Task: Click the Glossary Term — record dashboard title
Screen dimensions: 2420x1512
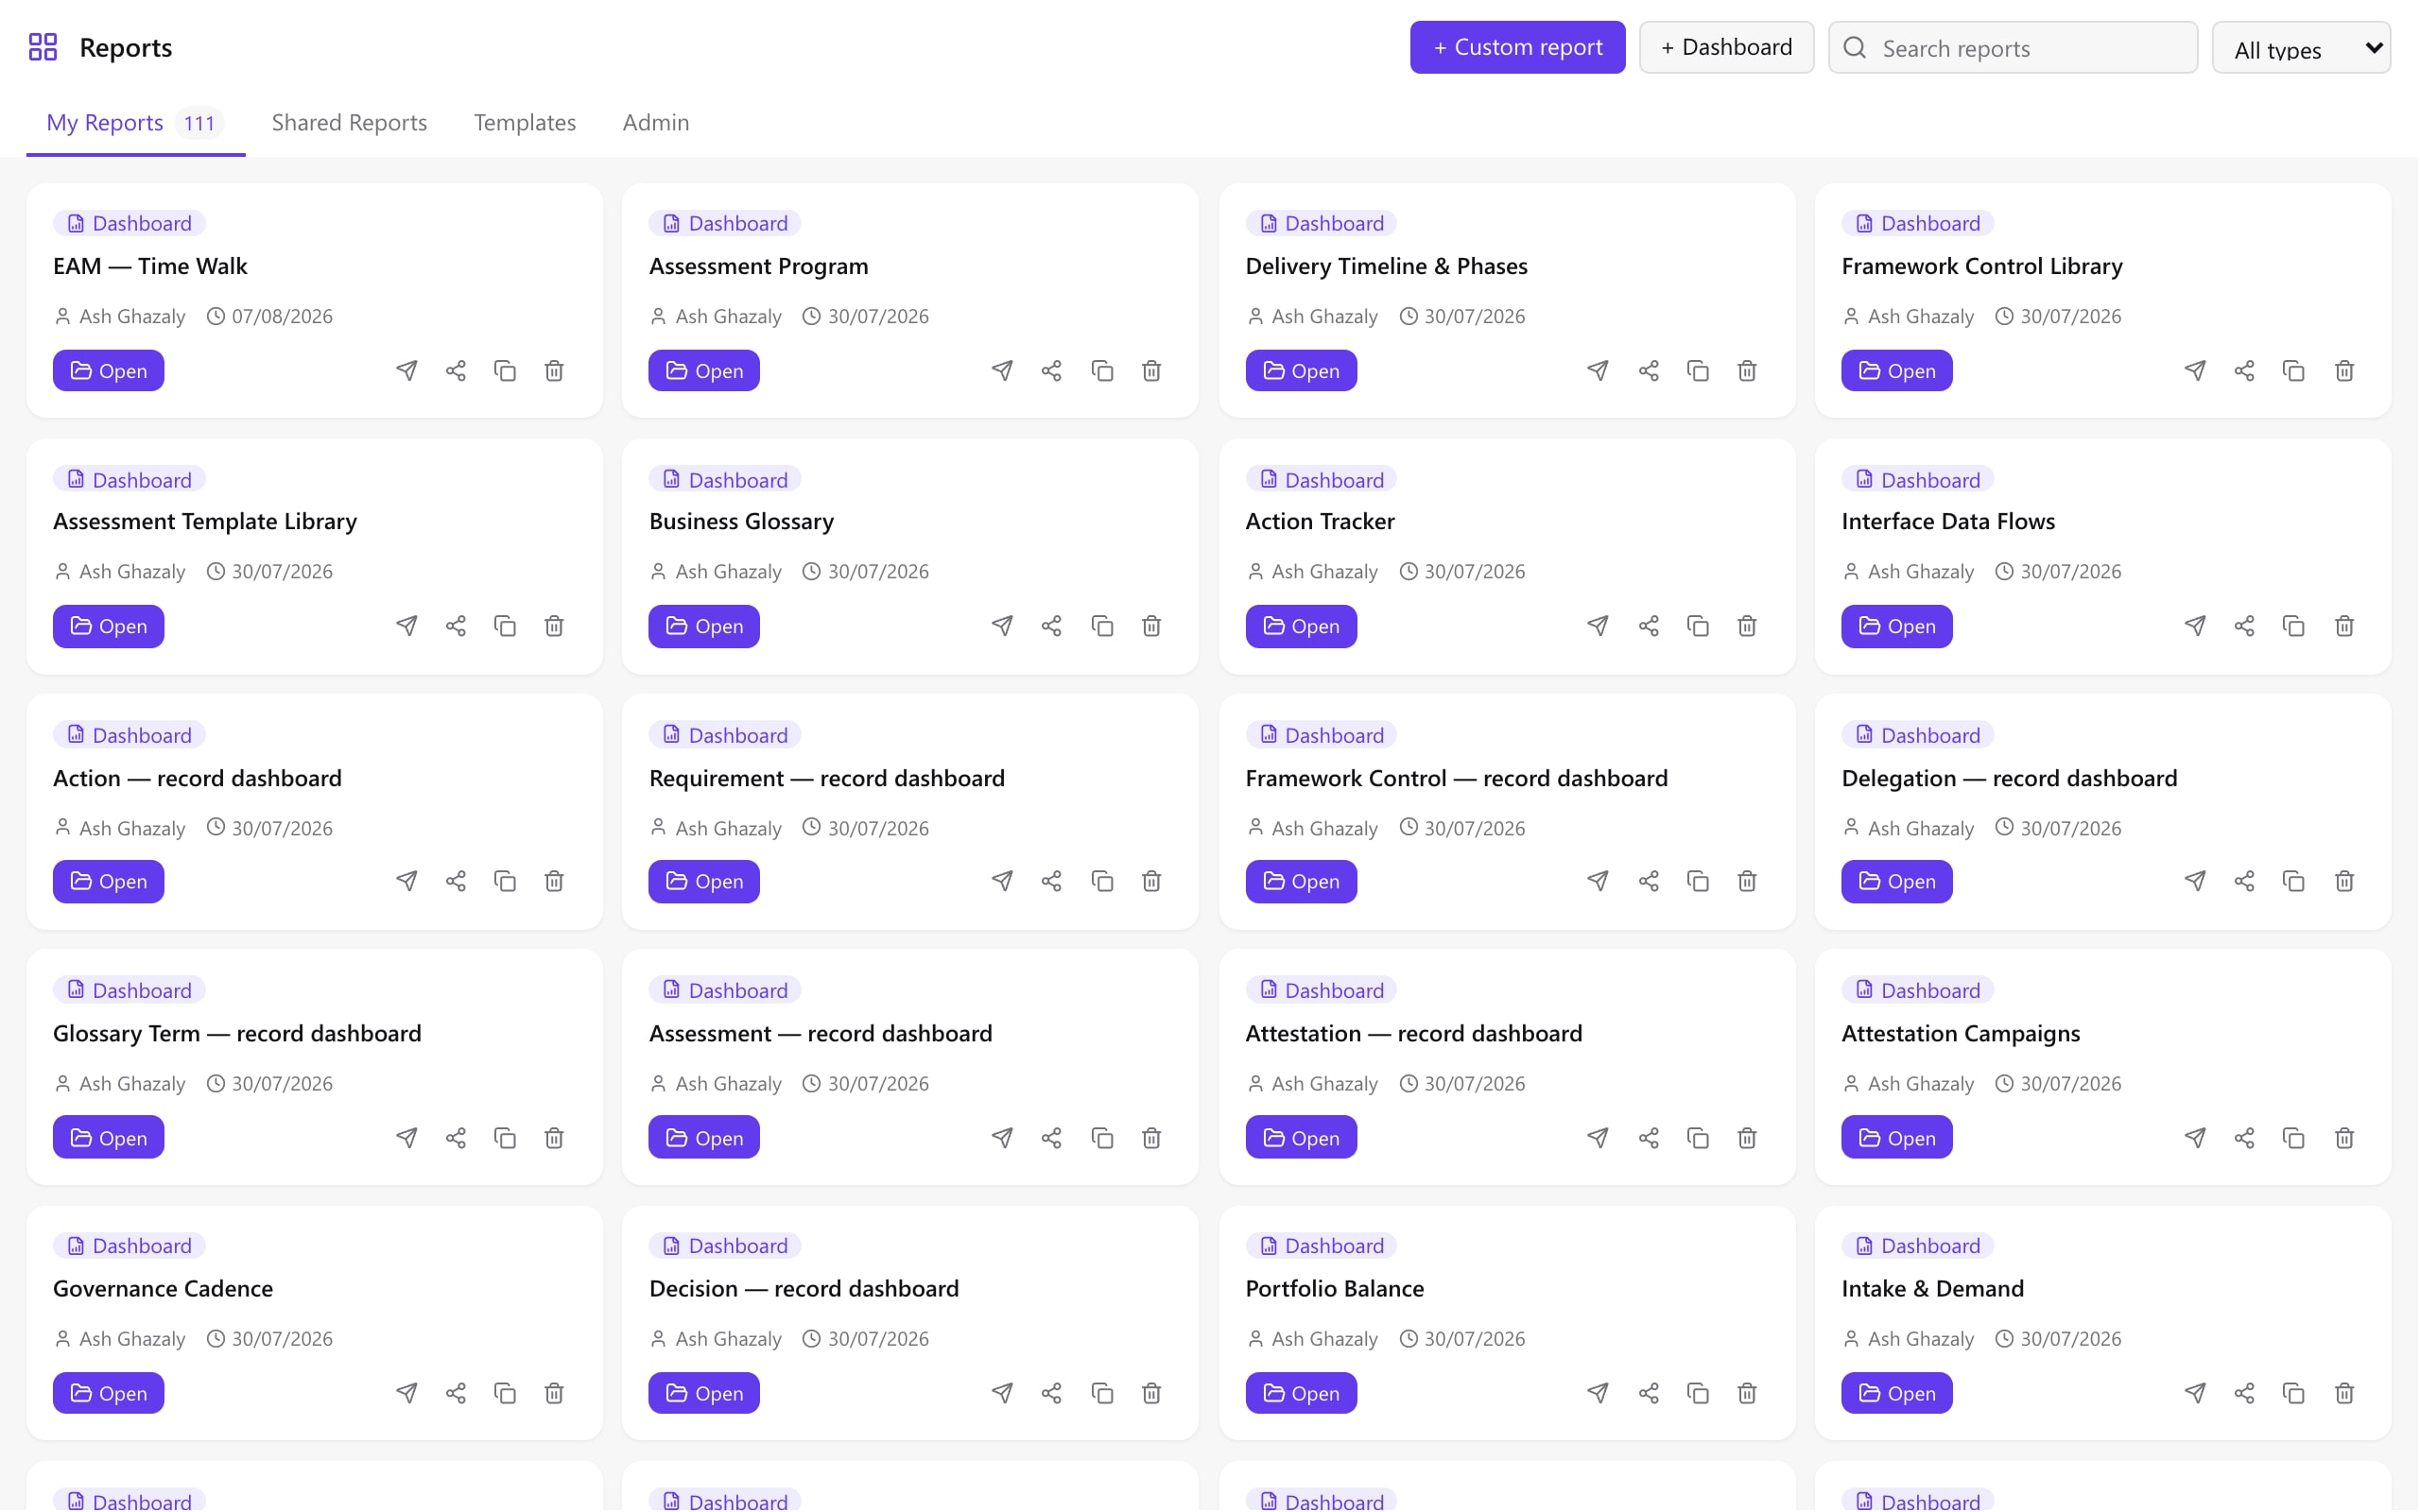Action: click(237, 1034)
